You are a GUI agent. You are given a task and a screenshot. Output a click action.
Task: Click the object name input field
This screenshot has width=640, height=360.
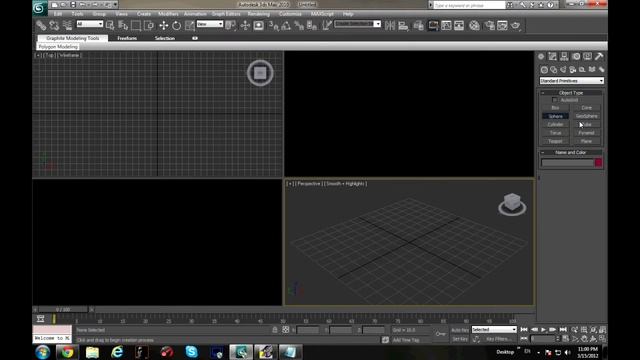click(567, 162)
